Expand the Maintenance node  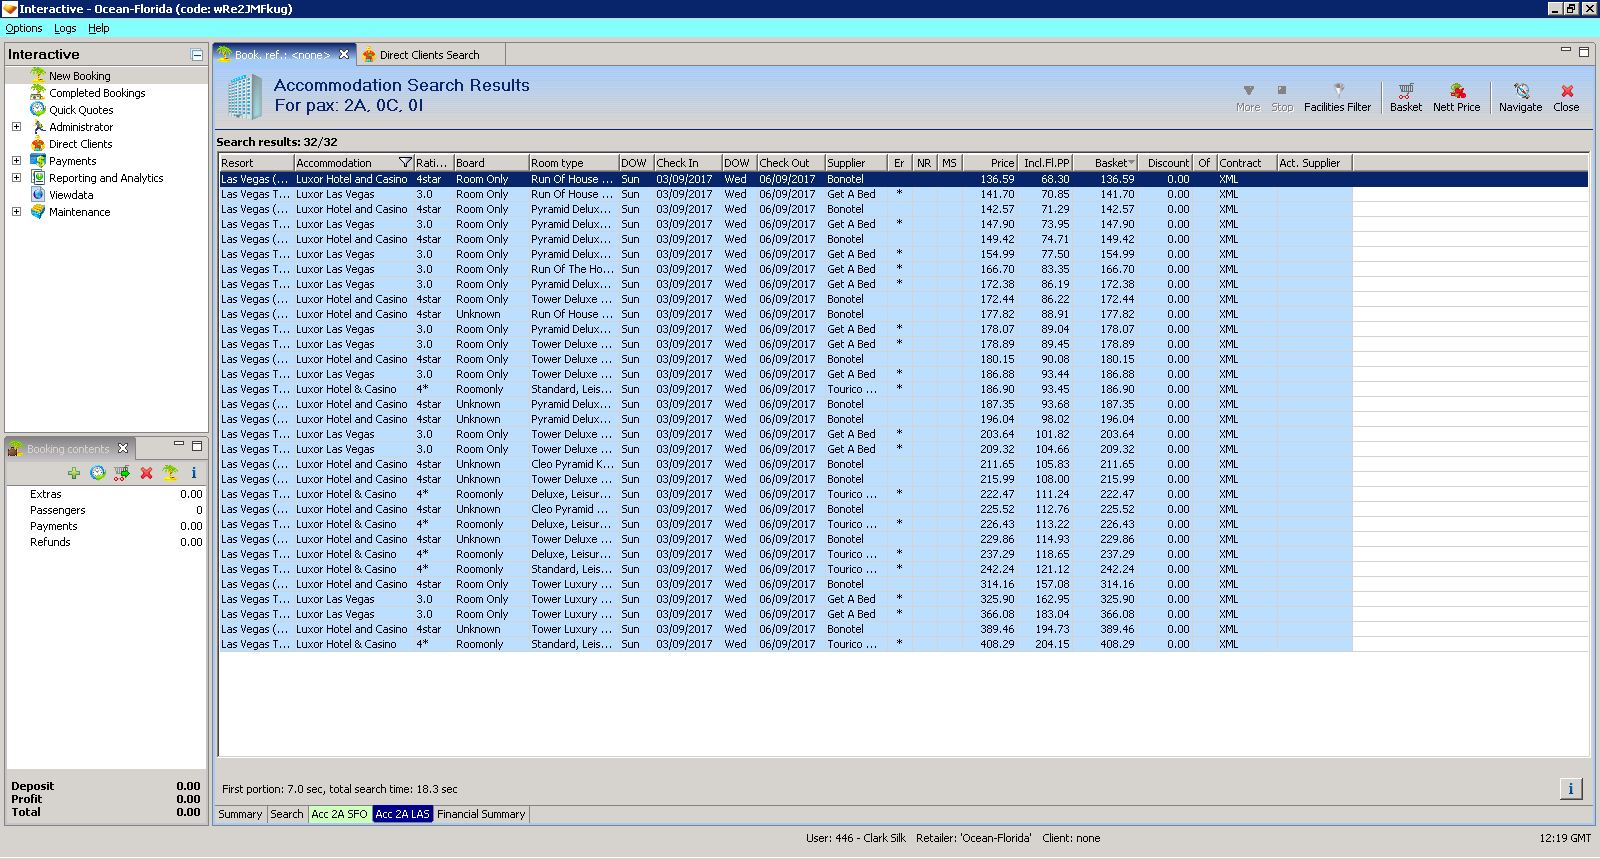16,212
